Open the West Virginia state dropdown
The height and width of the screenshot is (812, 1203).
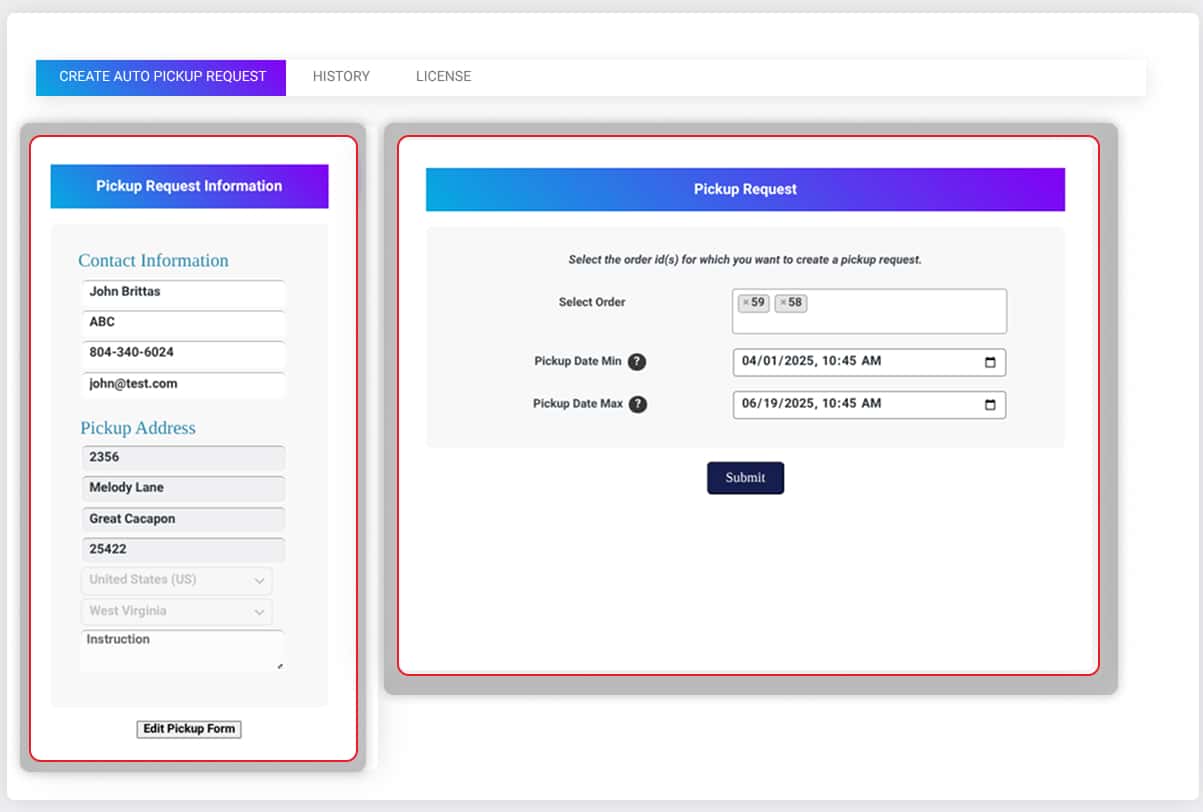[176, 611]
